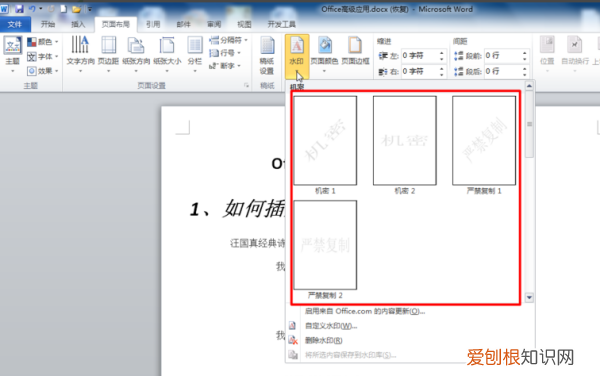Open theme Colors (颜色) dropdown

click(x=43, y=42)
